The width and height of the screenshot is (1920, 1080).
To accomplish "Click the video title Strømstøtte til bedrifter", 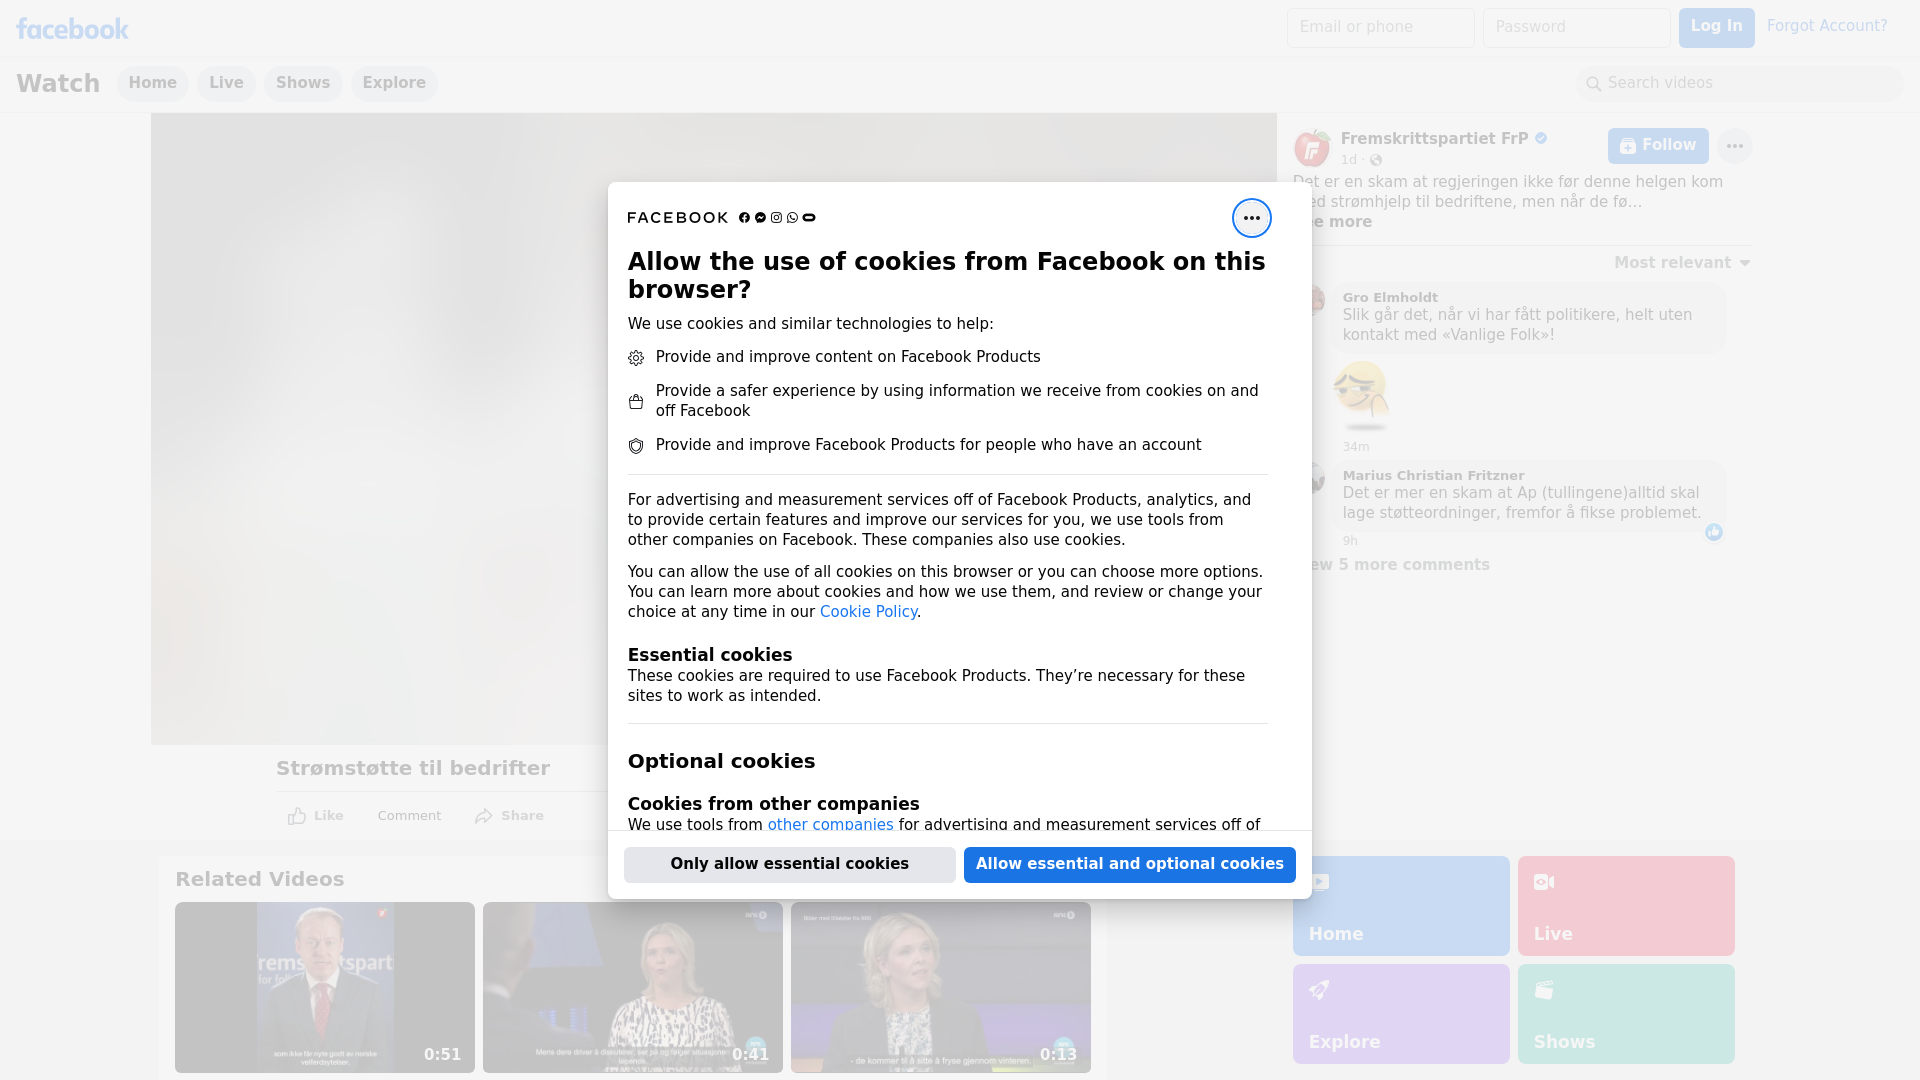I will point(413,769).
